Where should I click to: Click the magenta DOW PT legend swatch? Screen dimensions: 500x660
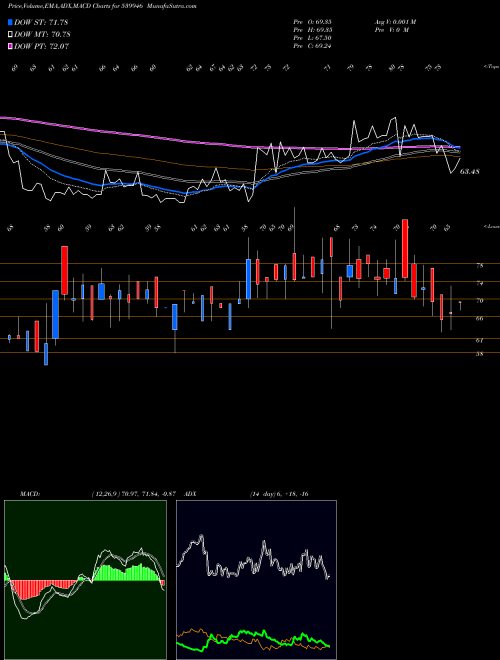pos(10,46)
